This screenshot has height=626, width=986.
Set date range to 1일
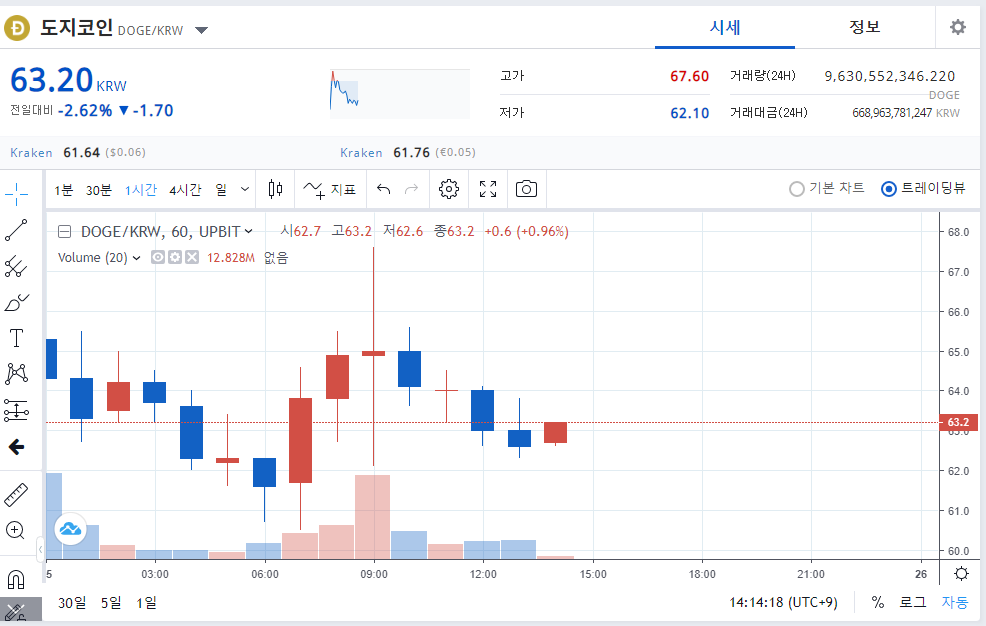147,603
